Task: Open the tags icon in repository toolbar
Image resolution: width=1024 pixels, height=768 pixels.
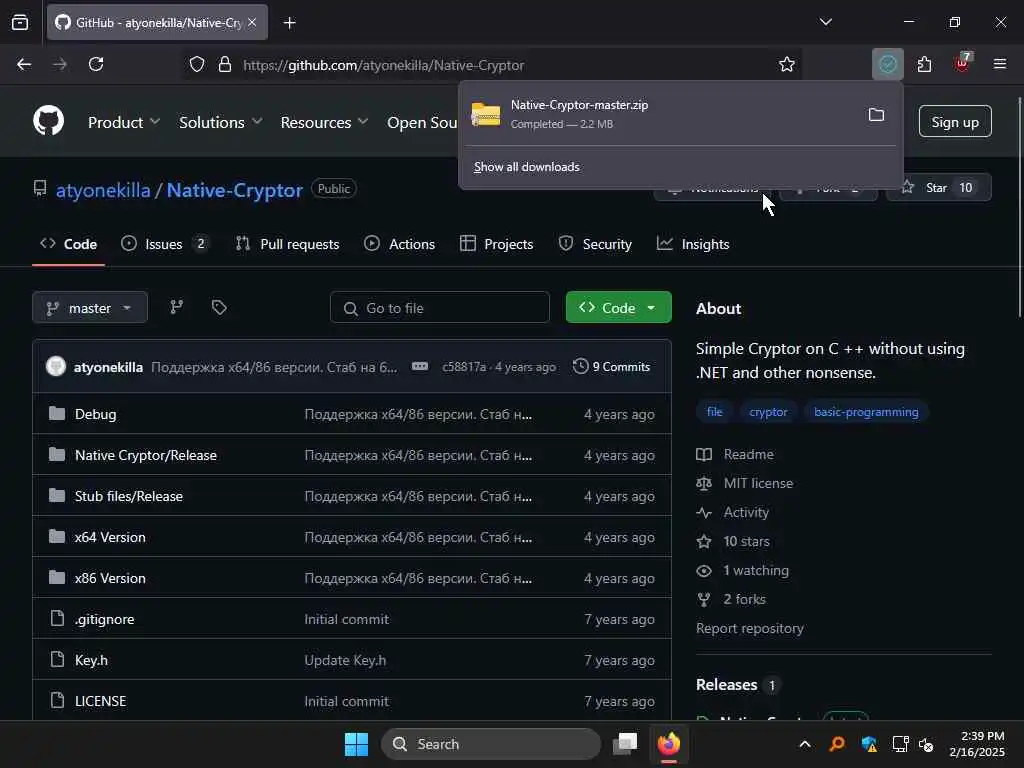Action: [219, 308]
